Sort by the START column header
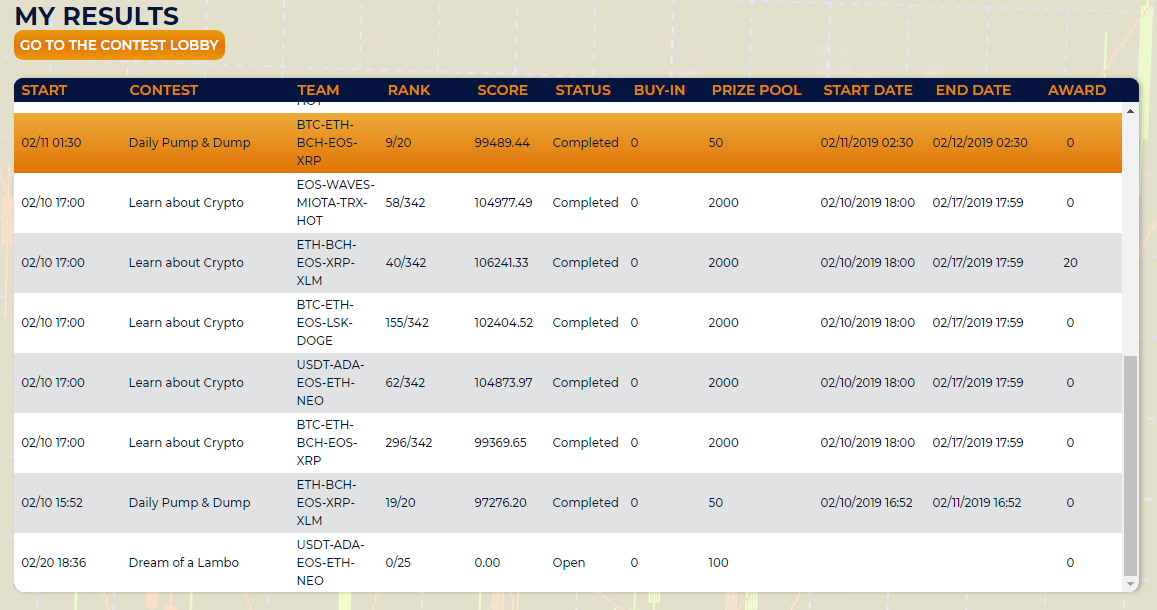The image size is (1157, 610). (x=44, y=90)
